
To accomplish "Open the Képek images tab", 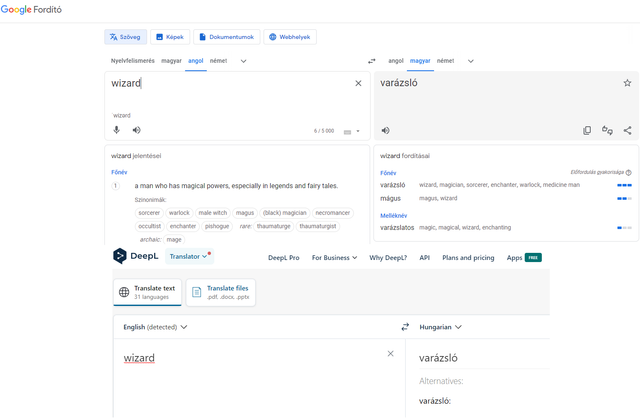I will coord(170,37).
